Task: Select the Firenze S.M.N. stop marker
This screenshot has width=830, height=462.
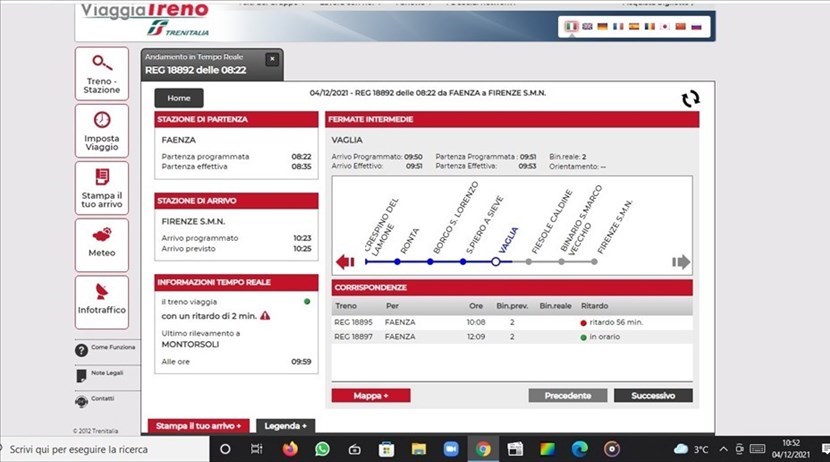Action: click(594, 261)
